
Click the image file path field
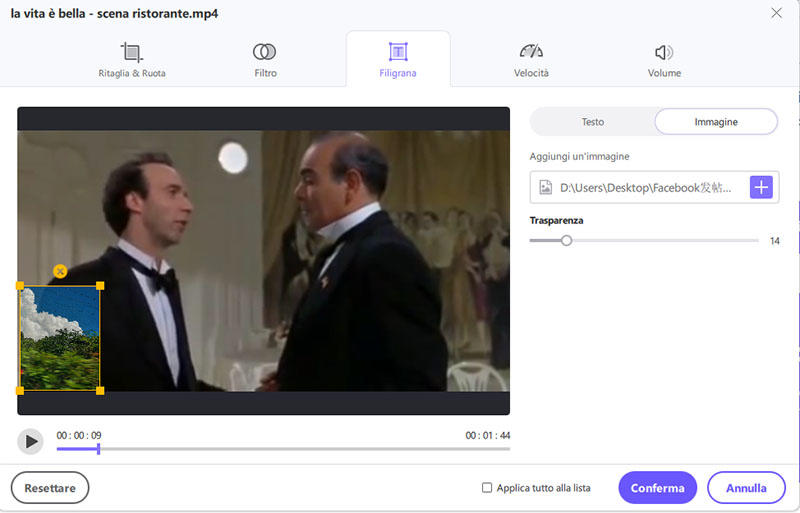(x=654, y=187)
